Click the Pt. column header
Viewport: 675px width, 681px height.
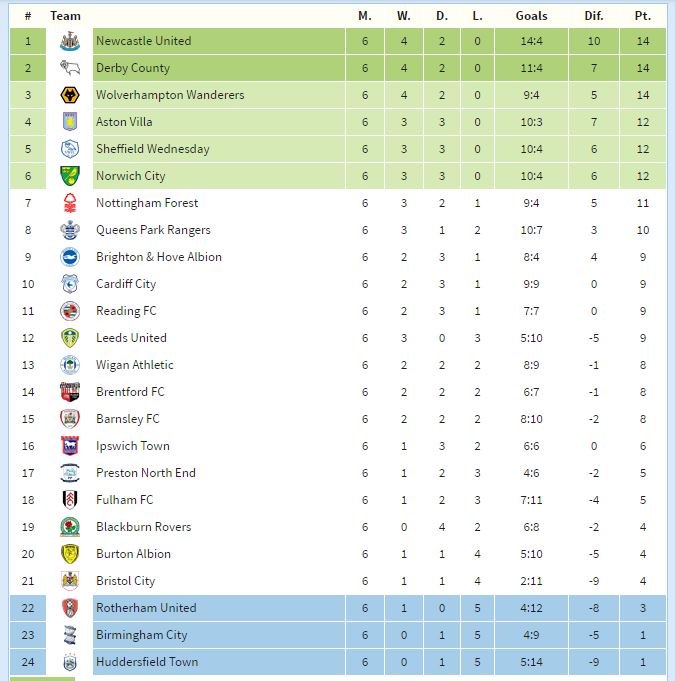[x=642, y=16]
